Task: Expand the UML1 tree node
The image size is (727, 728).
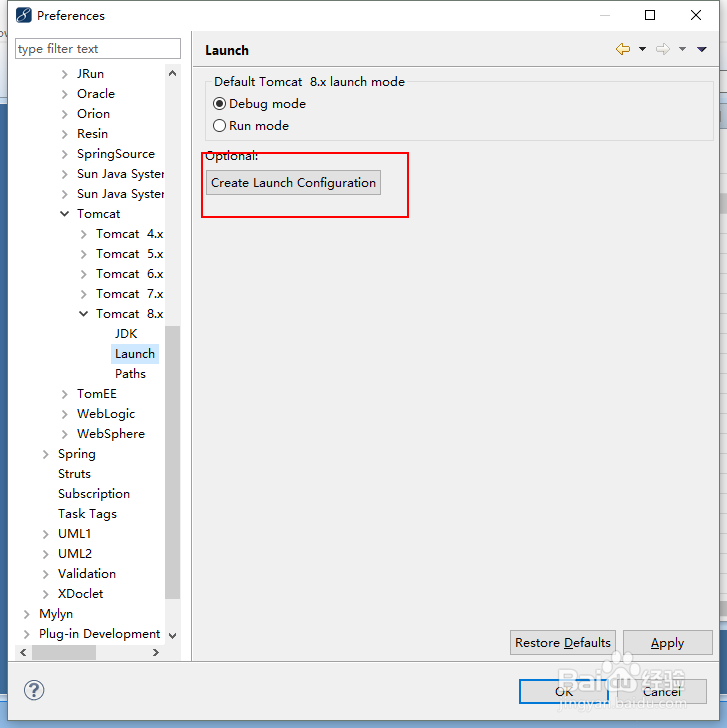Action: tap(45, 534)
